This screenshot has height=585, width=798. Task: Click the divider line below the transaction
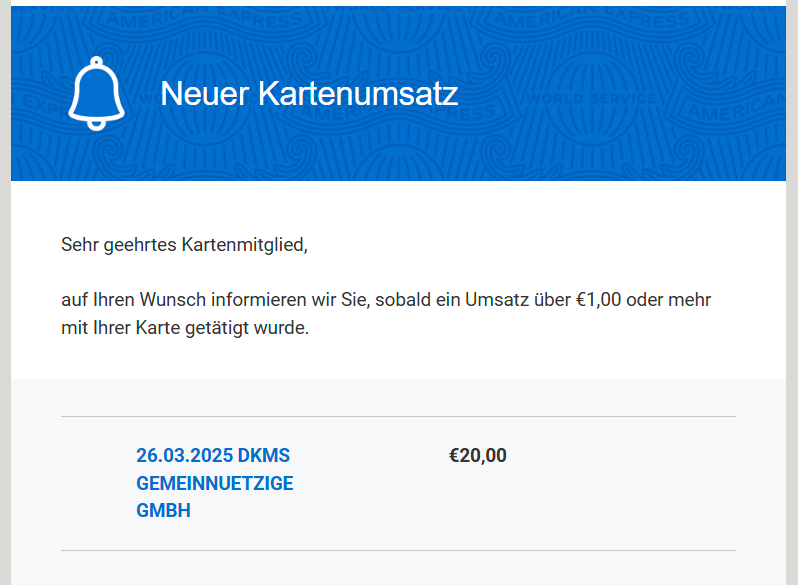pyautogui.click(x=398, y=550)
